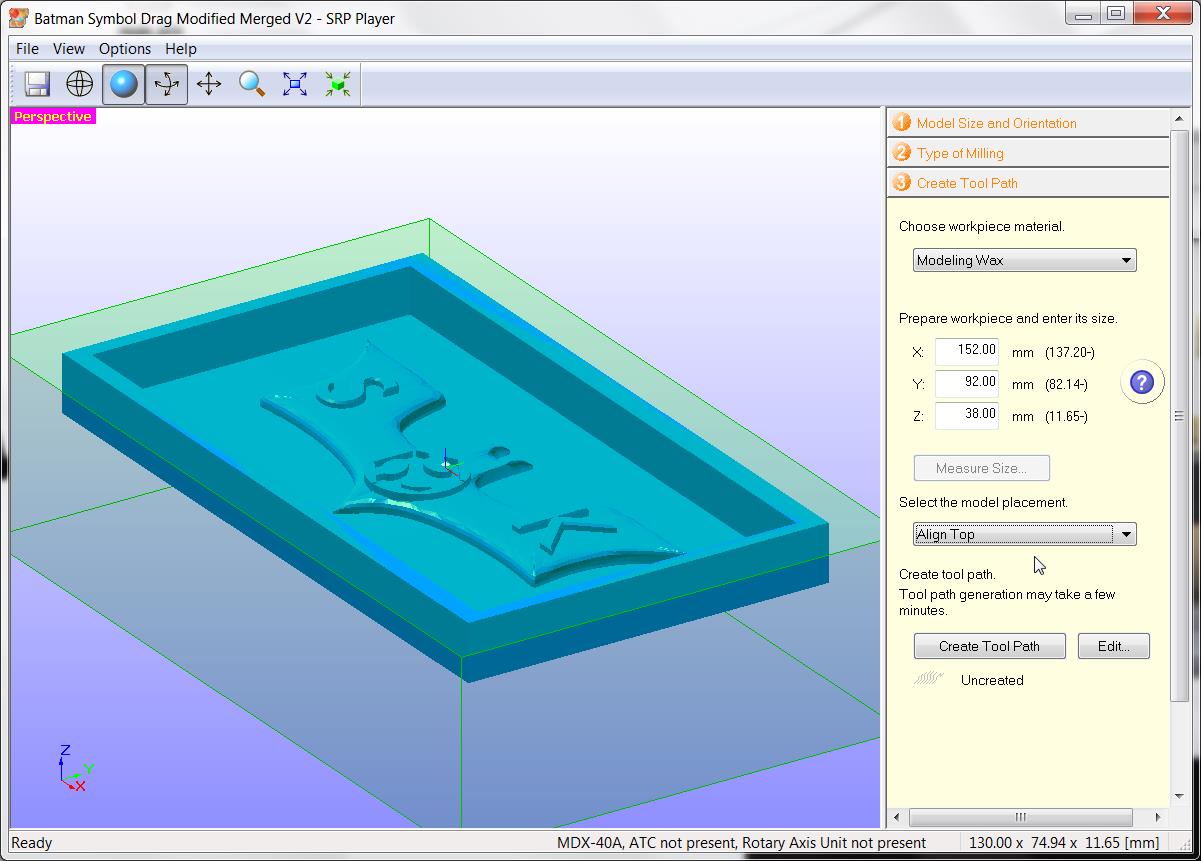Click the vertical scrollbar of the side panel
The image size is (1201, 861).
(1179, 415)
